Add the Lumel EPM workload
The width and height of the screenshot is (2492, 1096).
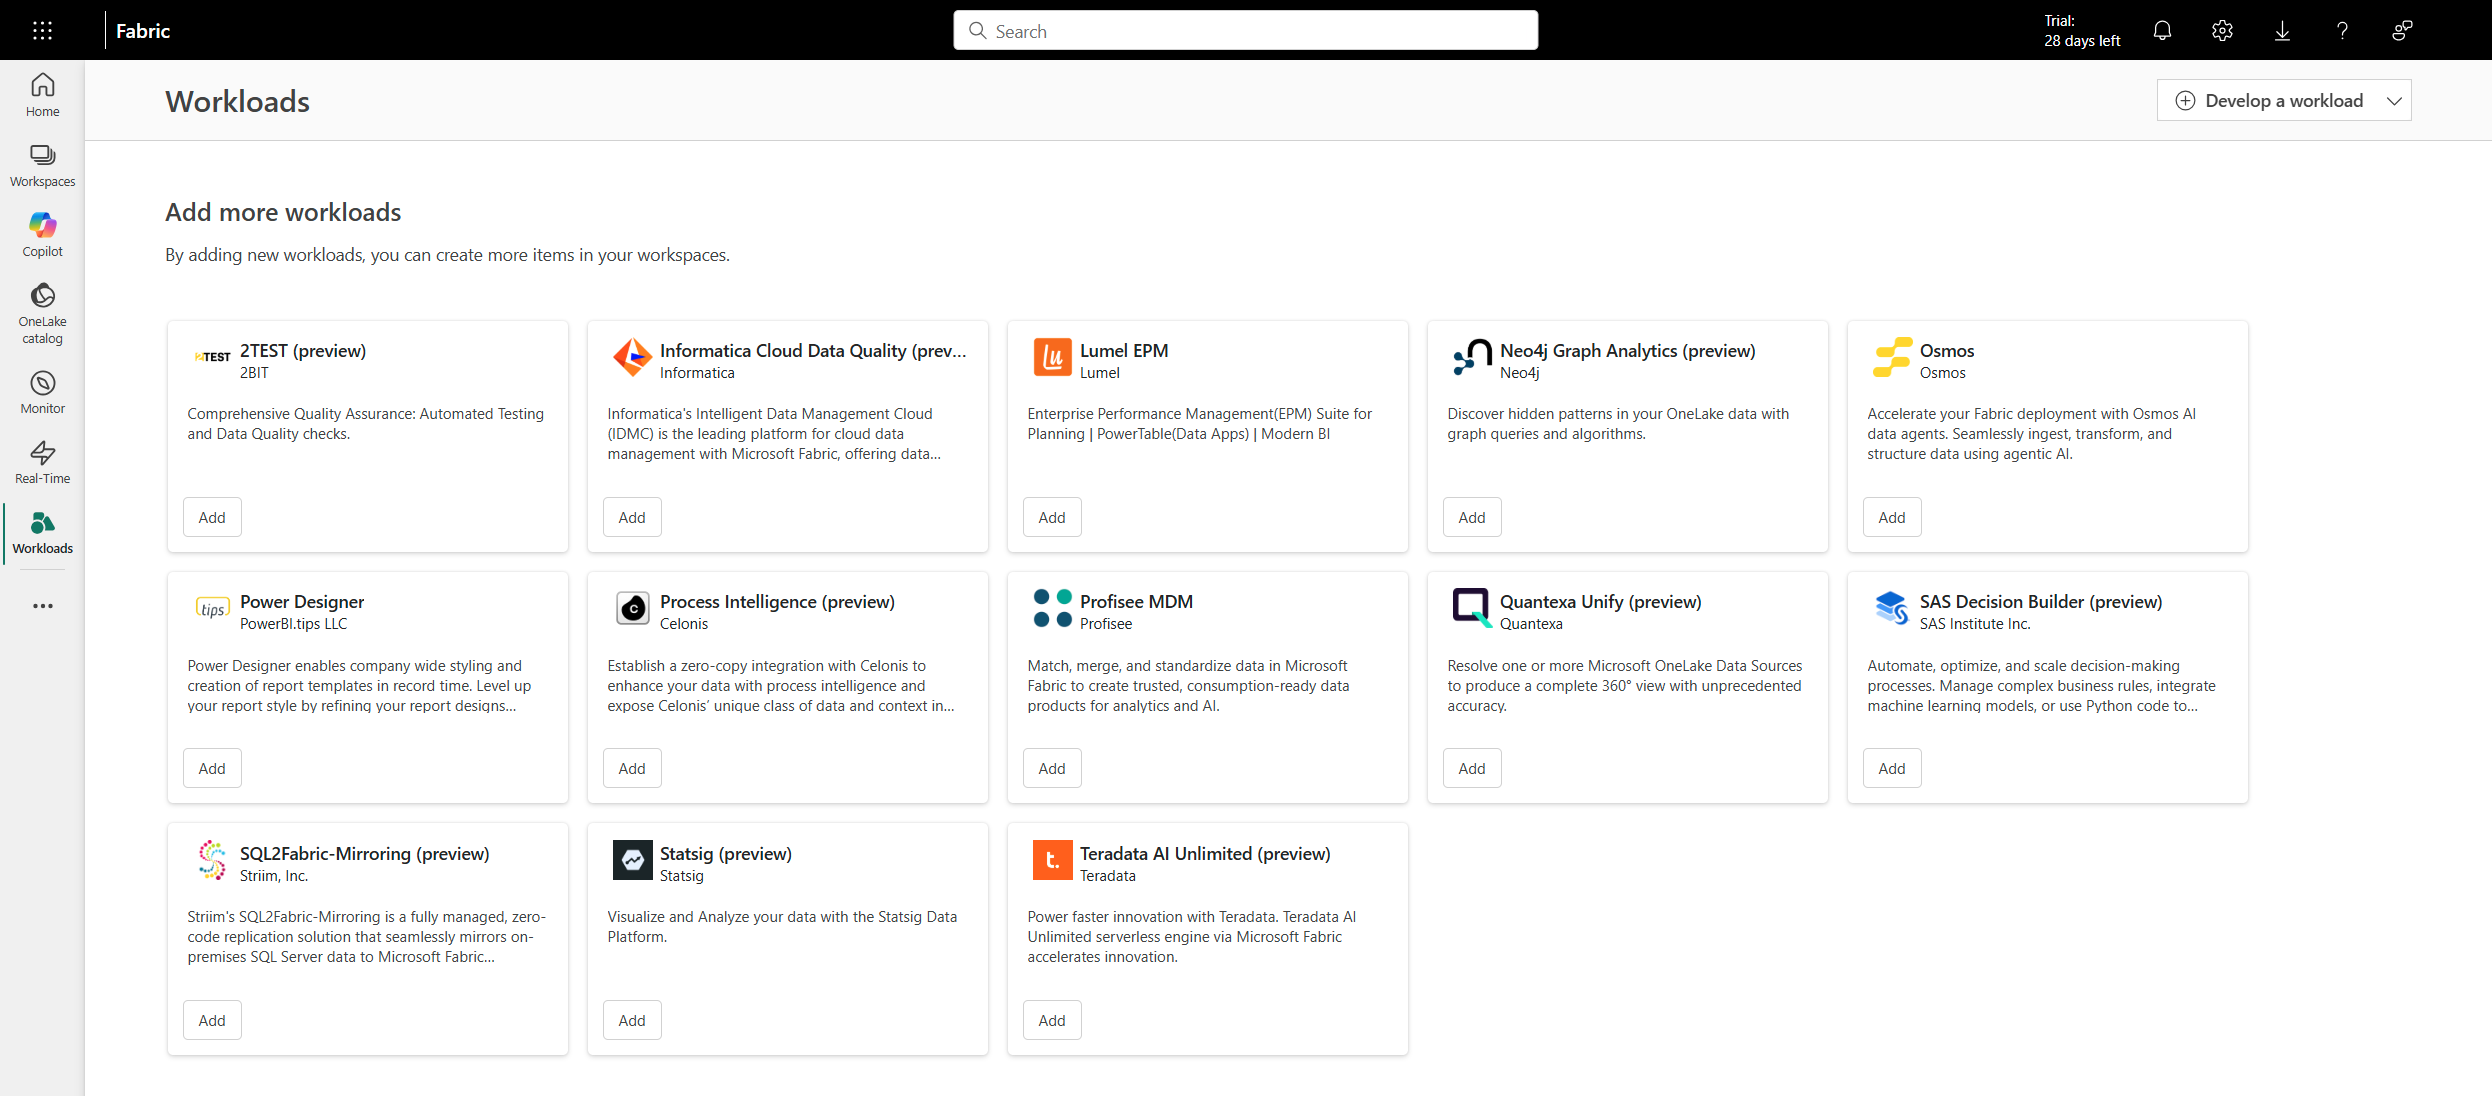click(1052, 517)
